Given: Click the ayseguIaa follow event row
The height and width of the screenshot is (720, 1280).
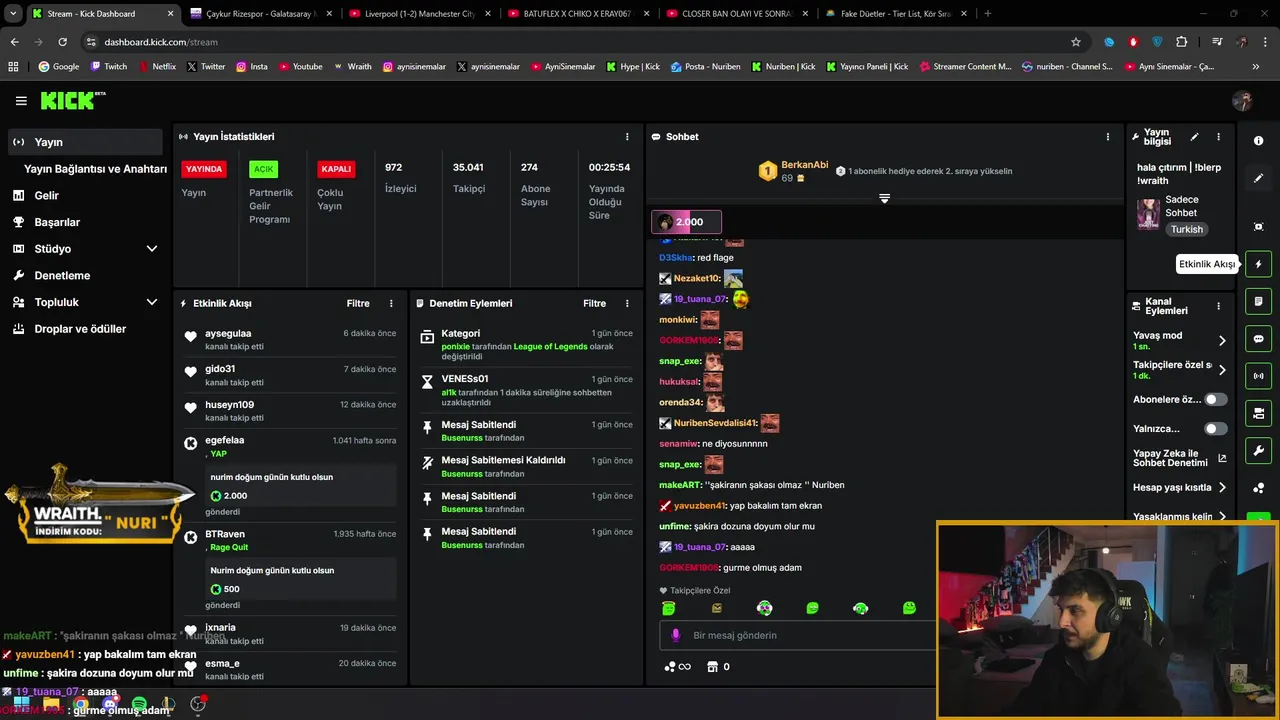Looking at the screenshot, I should coord(291,340).
